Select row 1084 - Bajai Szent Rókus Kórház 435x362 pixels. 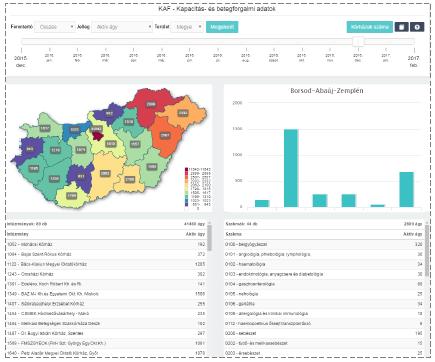(106, 254)
